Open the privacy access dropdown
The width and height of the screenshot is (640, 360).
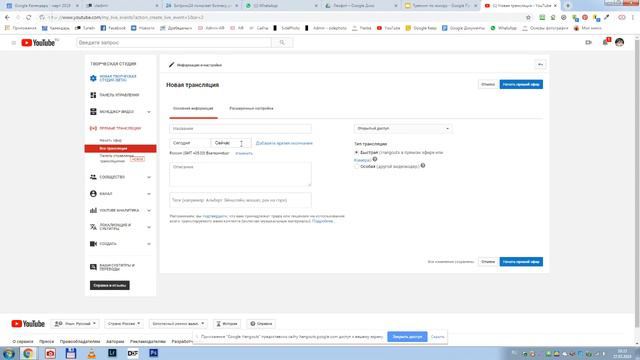403,129
